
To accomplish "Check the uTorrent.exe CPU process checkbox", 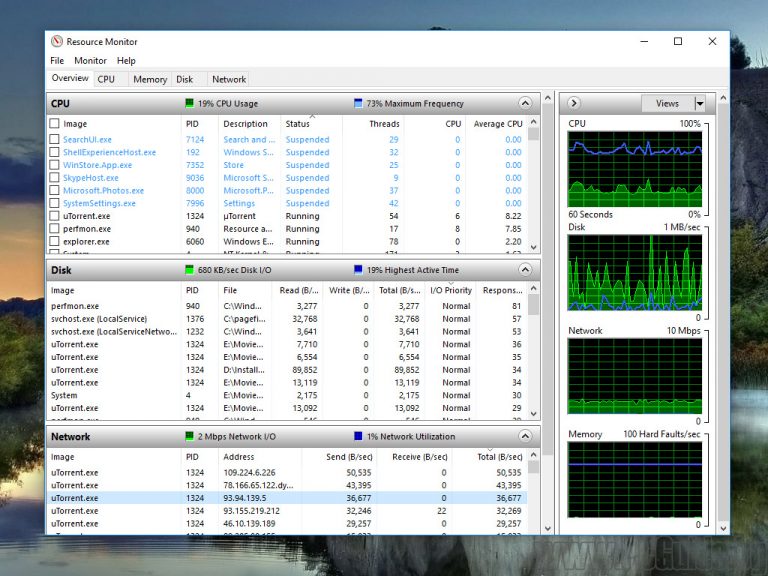I will coord(54,216).
